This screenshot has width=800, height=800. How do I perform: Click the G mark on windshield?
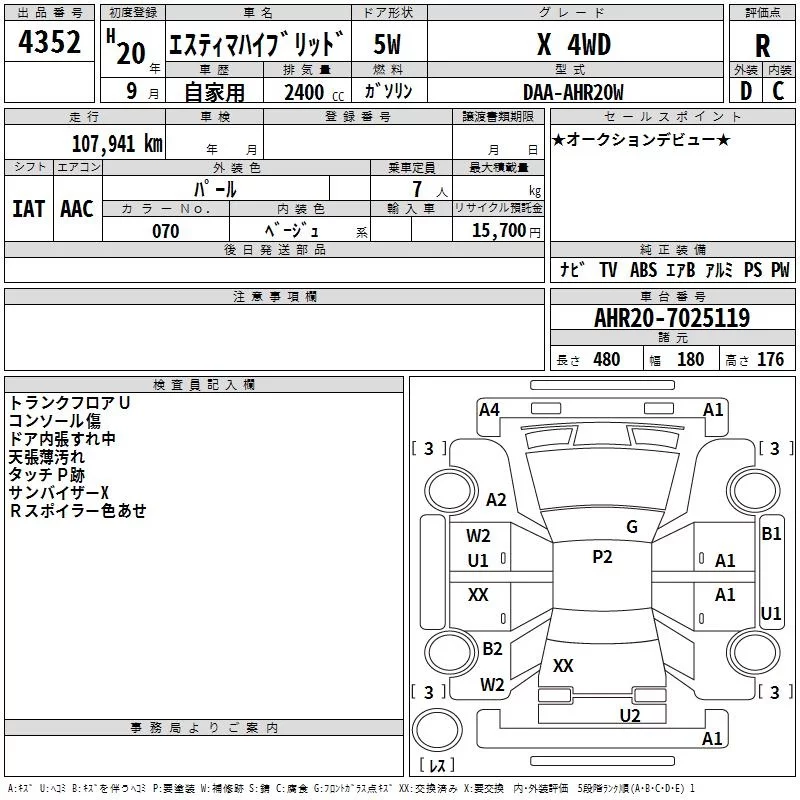click(632, 527)
